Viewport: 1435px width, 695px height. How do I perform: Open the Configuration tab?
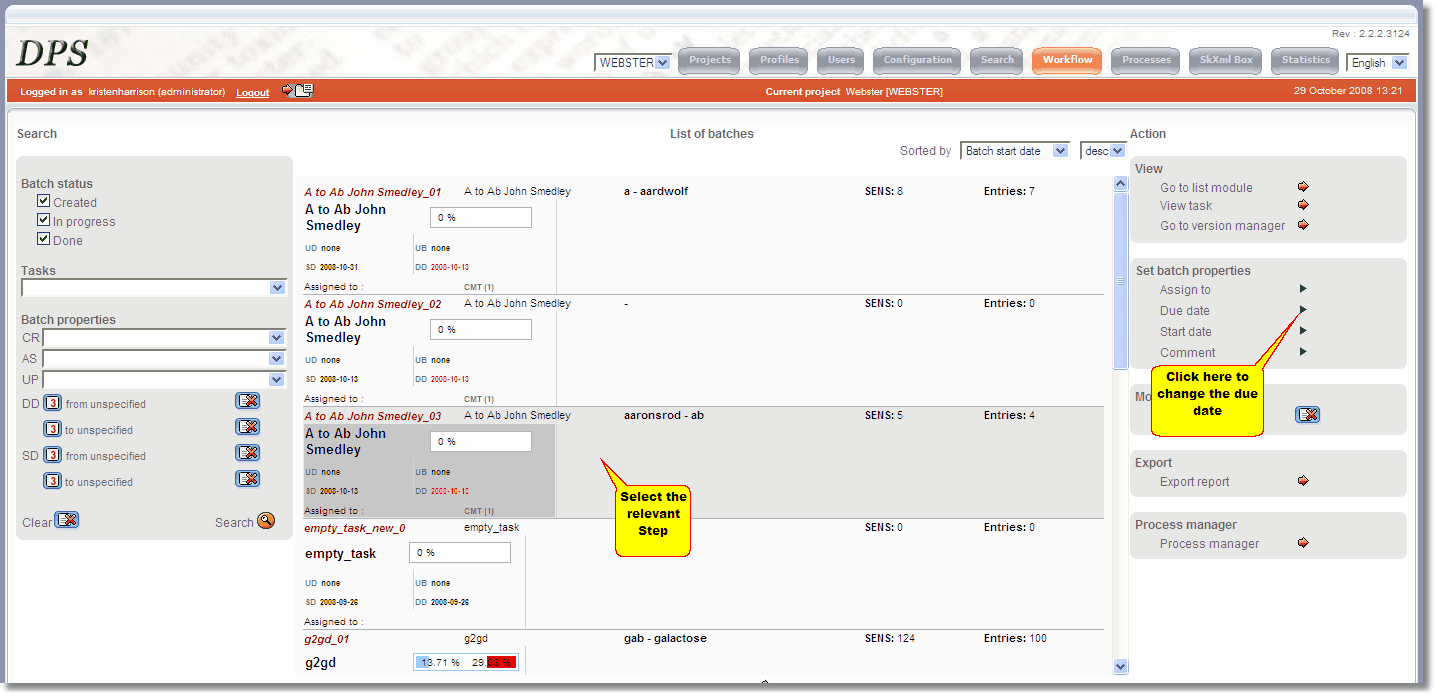[917, 61]
